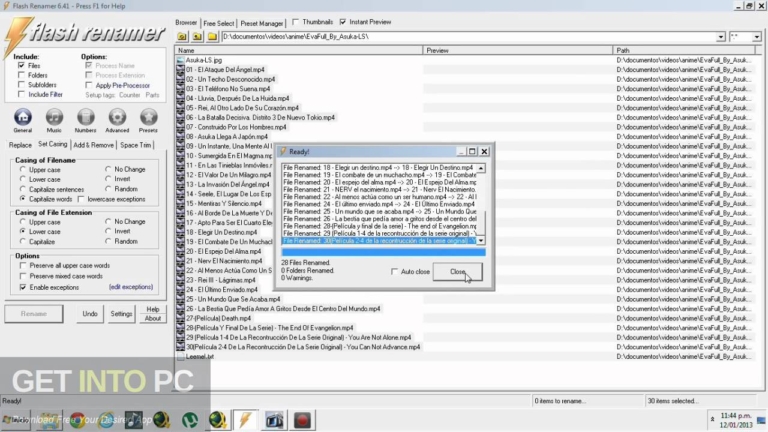Switch to the Replace tab

20,145
